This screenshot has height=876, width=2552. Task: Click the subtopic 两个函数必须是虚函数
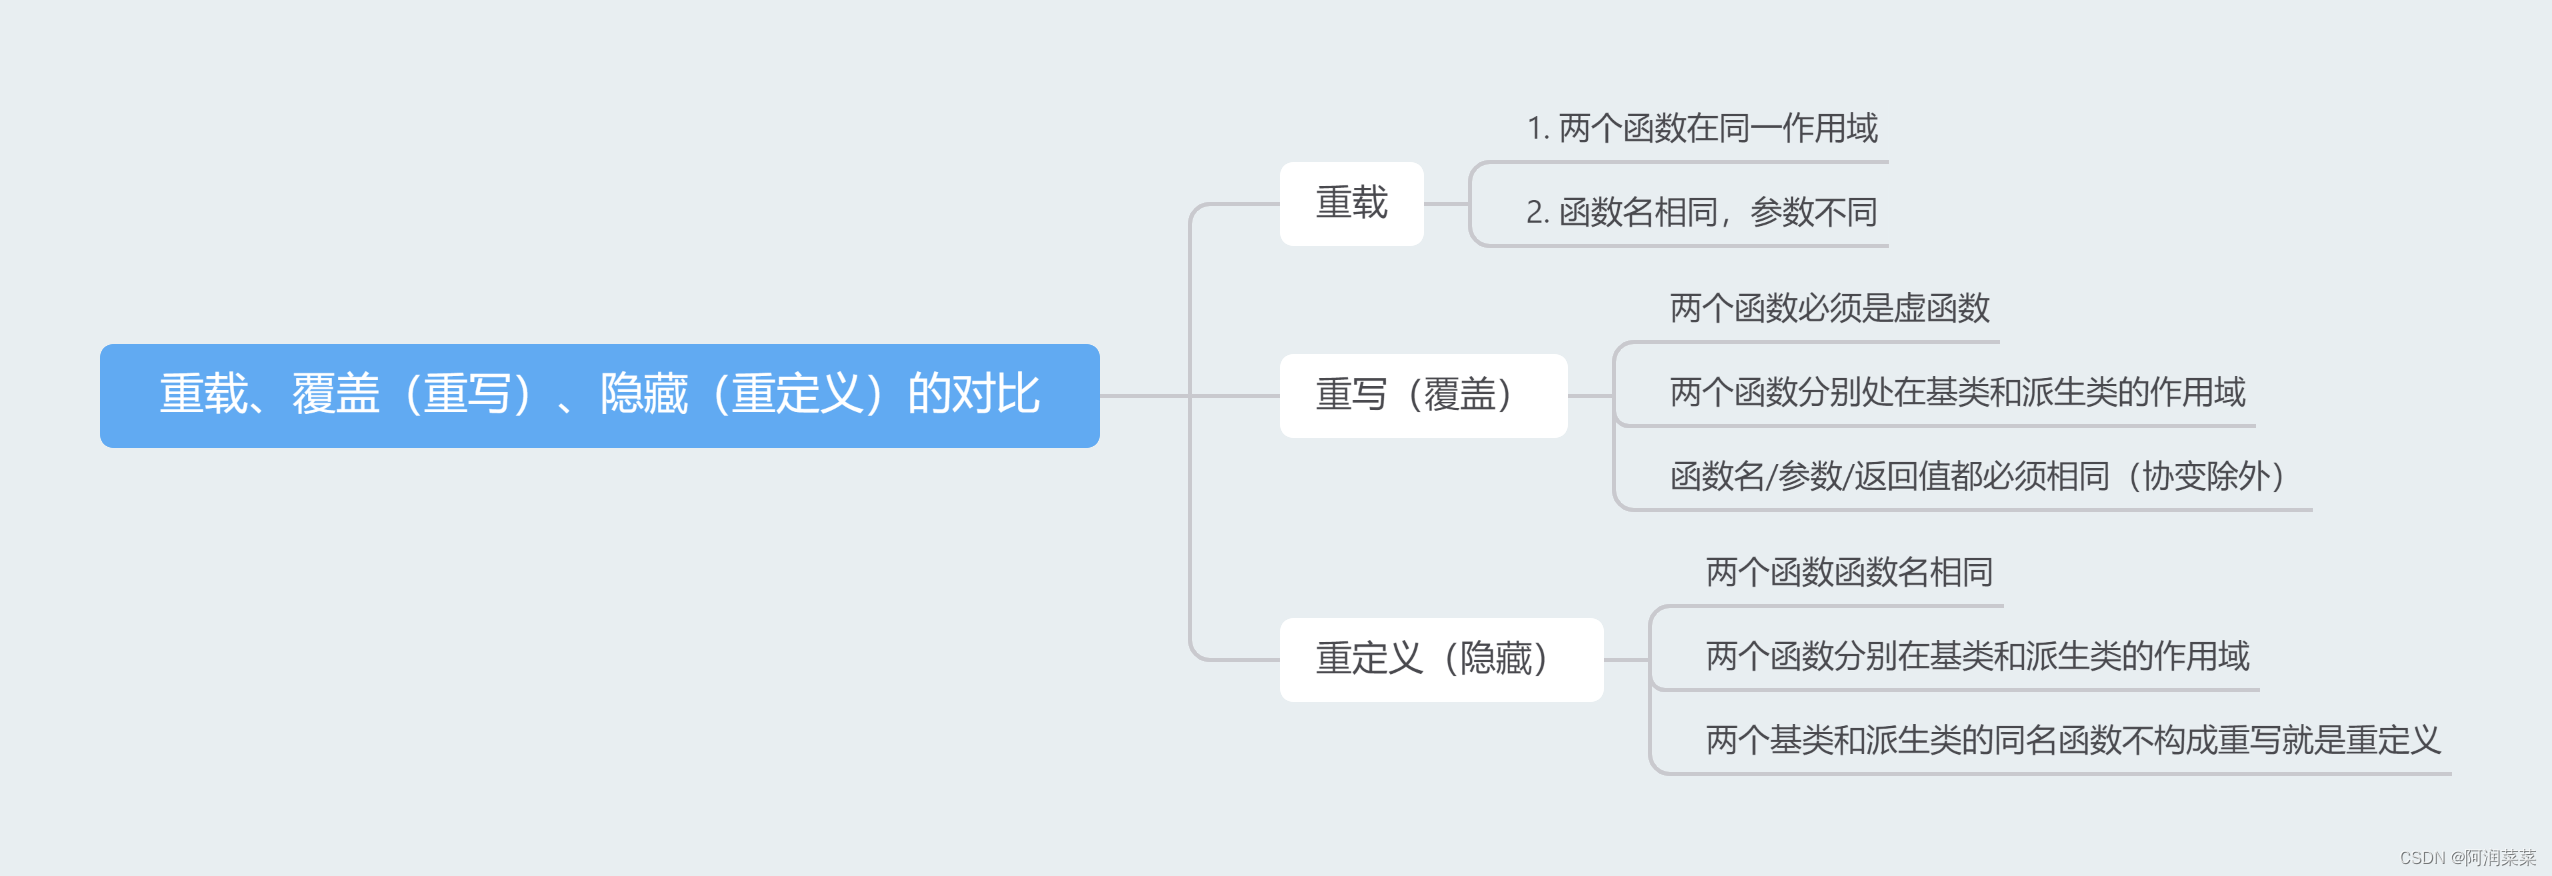1829,309
